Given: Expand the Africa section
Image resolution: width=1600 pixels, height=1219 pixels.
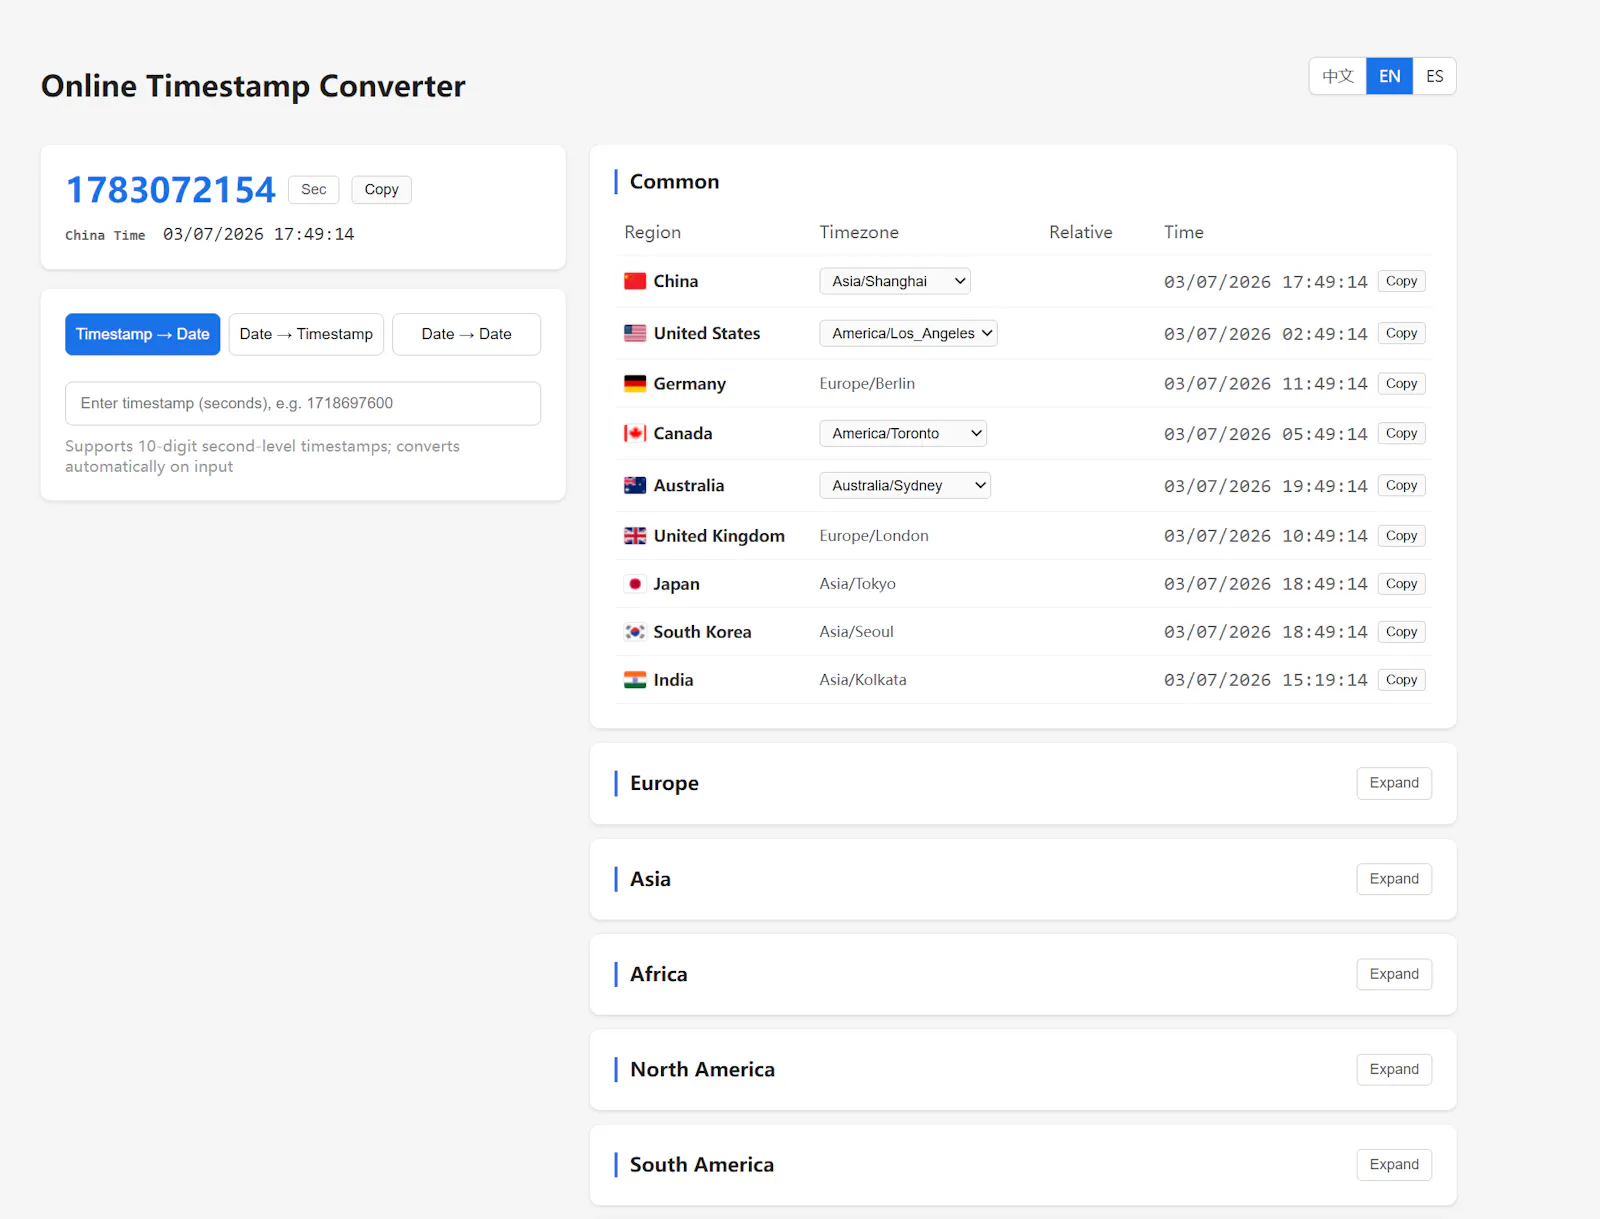Looking at the screenshot, I should [x=1394, y=974].
